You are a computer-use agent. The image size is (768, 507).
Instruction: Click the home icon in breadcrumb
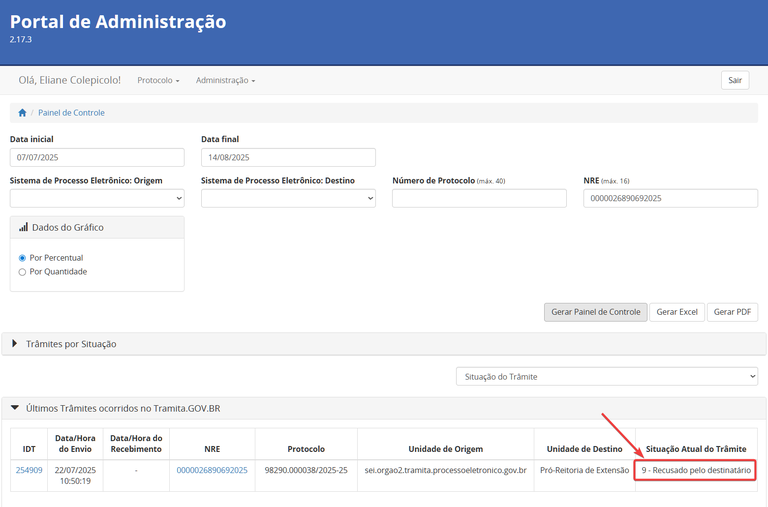pos(22,113)
